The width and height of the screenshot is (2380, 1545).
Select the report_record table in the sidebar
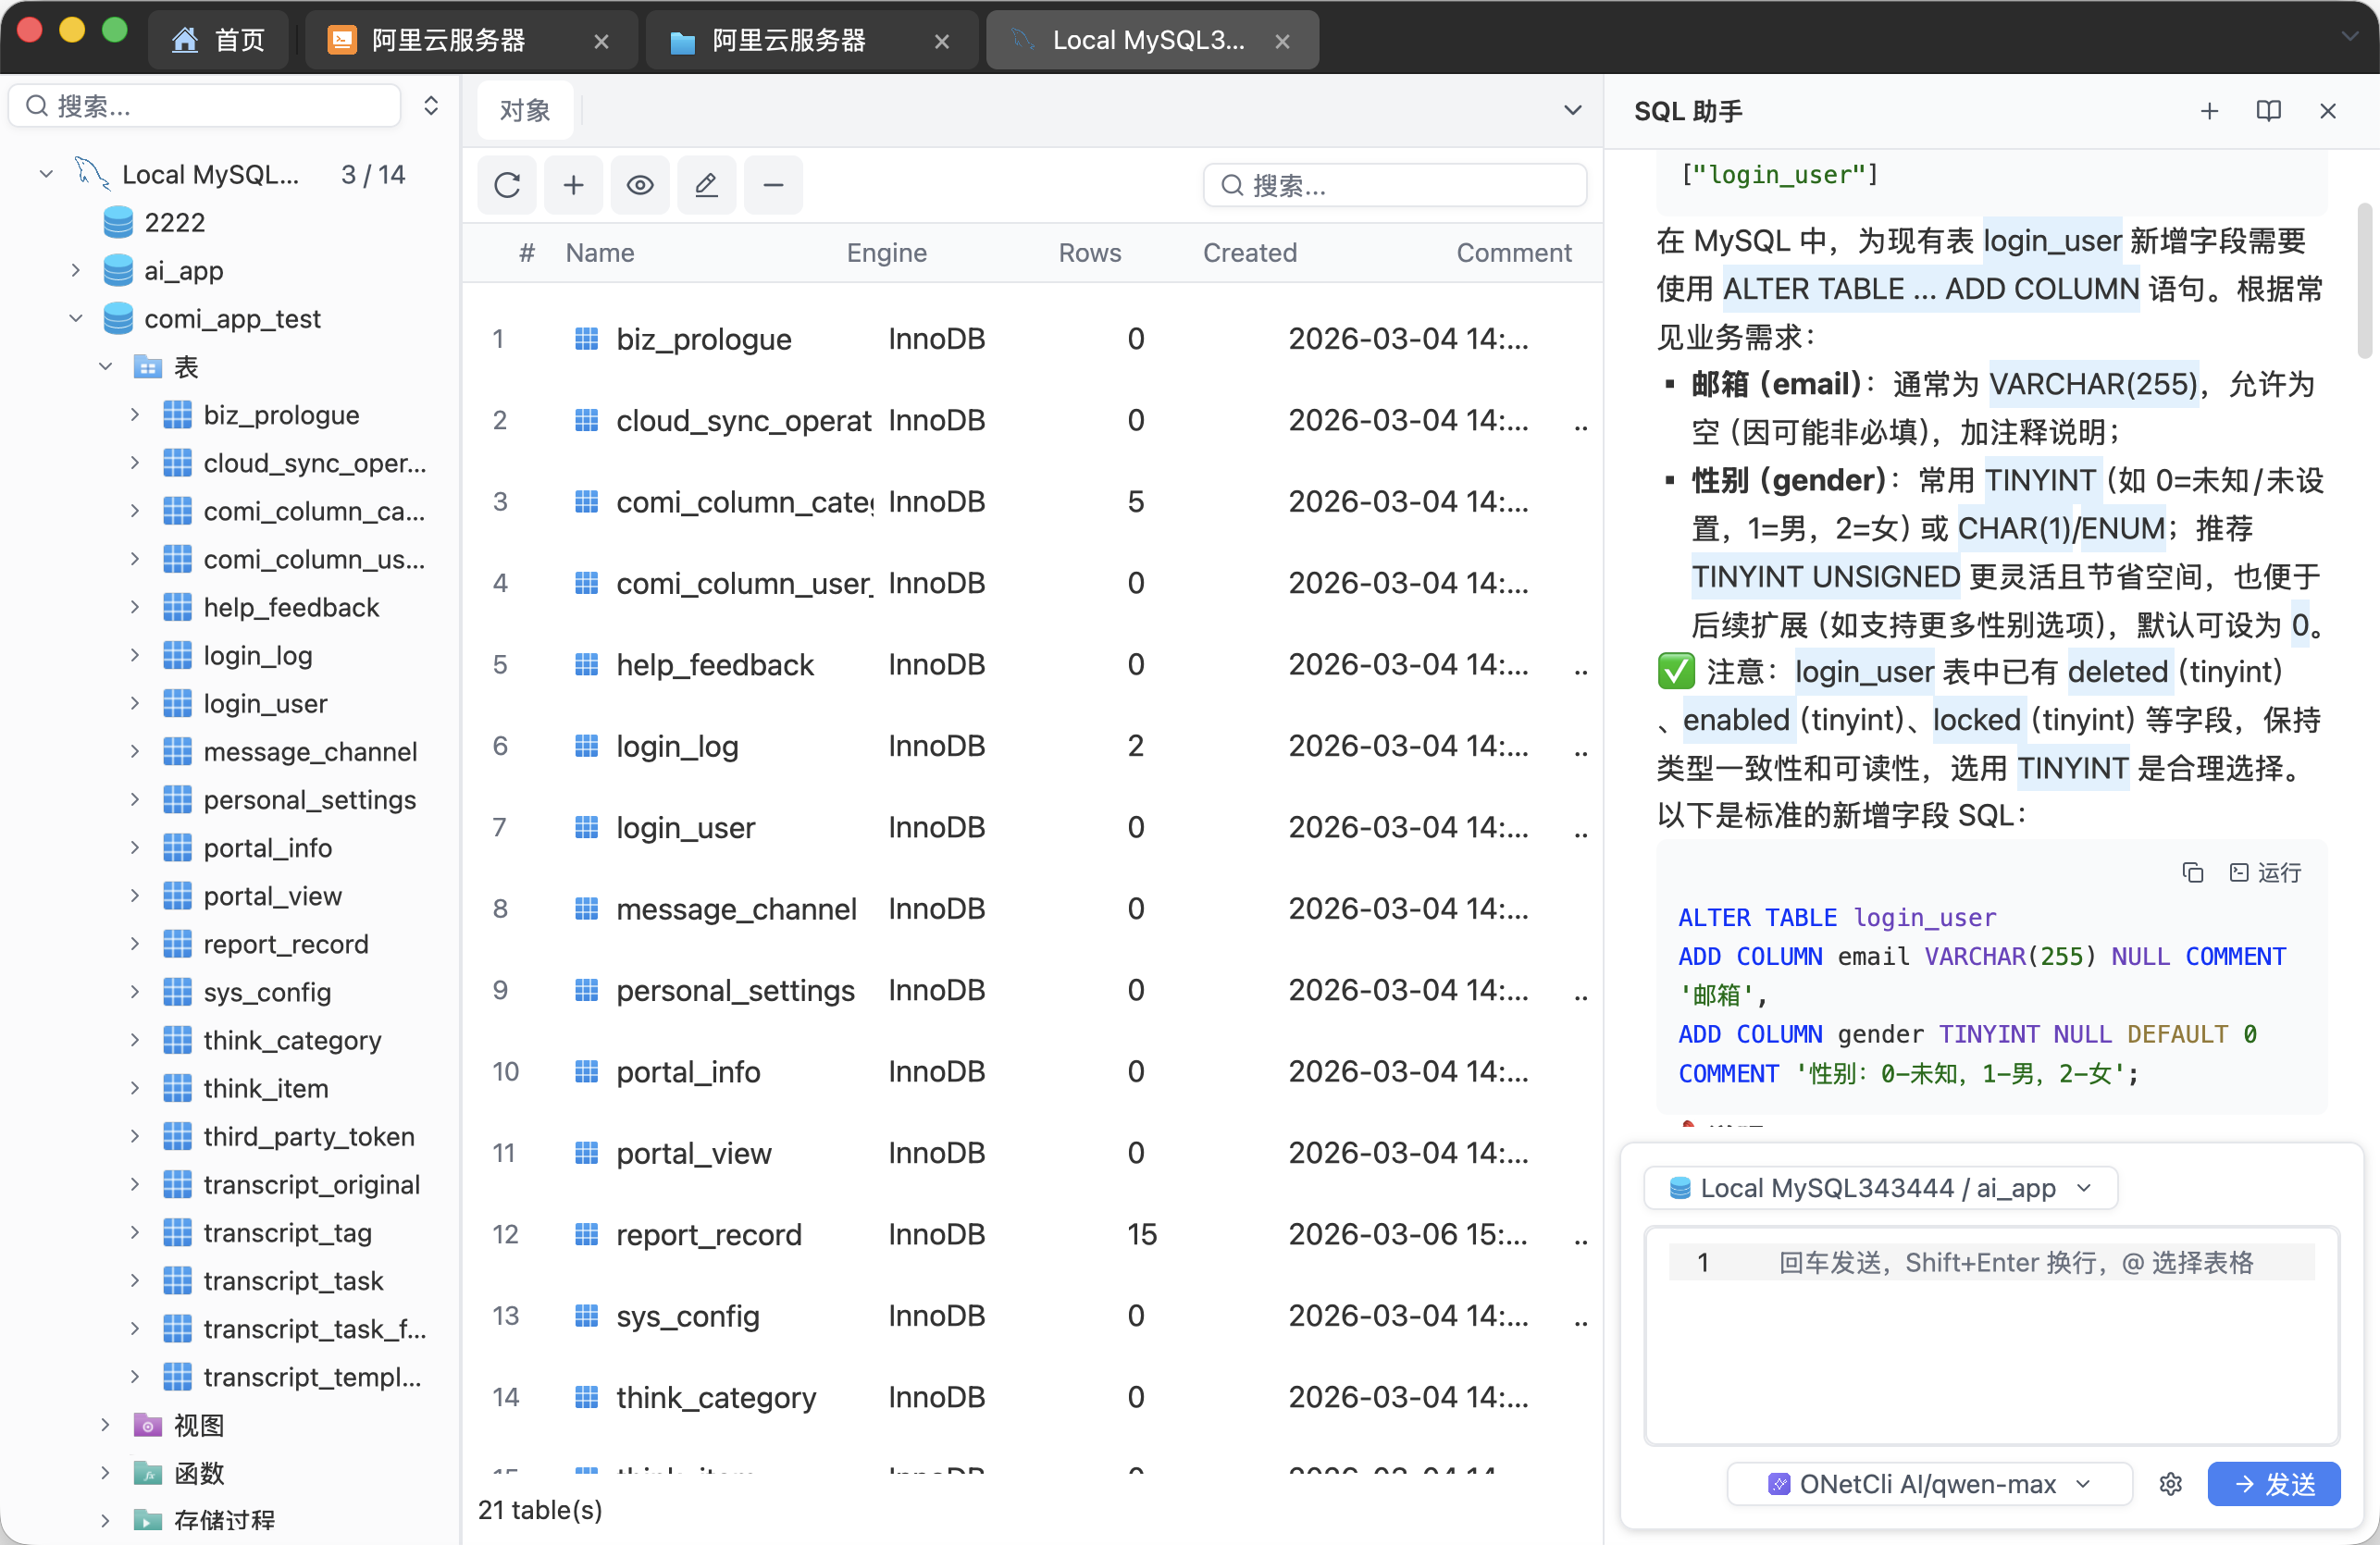tap(286, 943)
